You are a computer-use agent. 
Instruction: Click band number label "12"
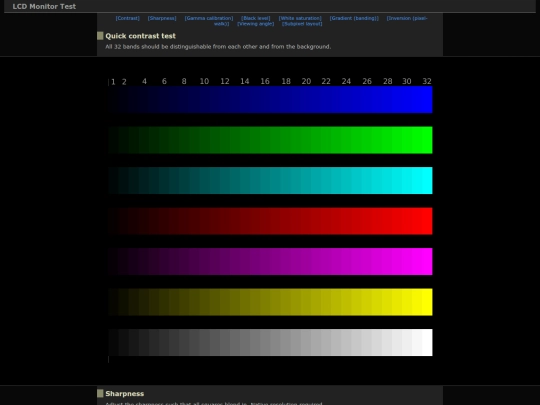pyautogui.click(x=225, y=81)
